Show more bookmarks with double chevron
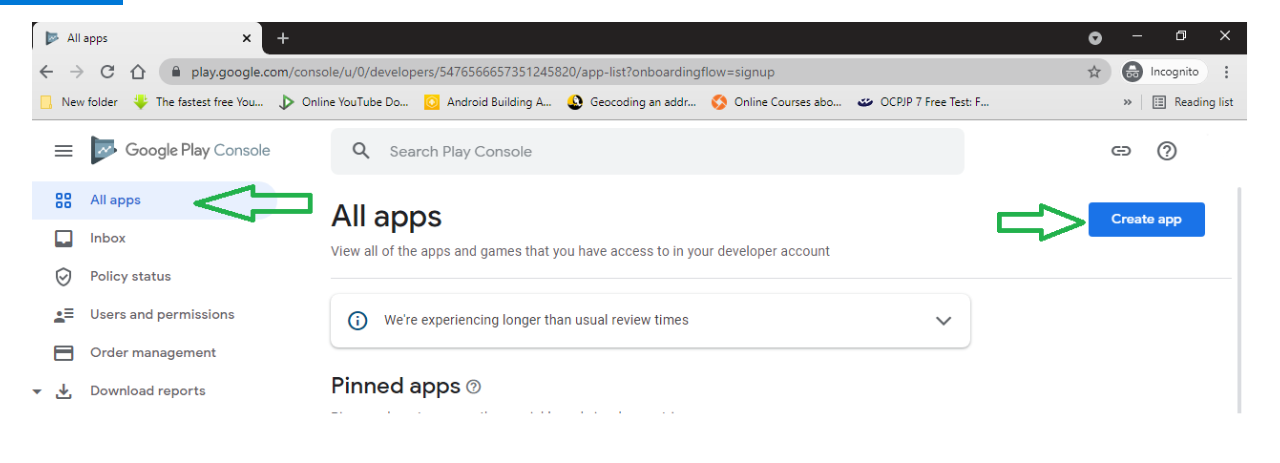 coord(1128,102)
